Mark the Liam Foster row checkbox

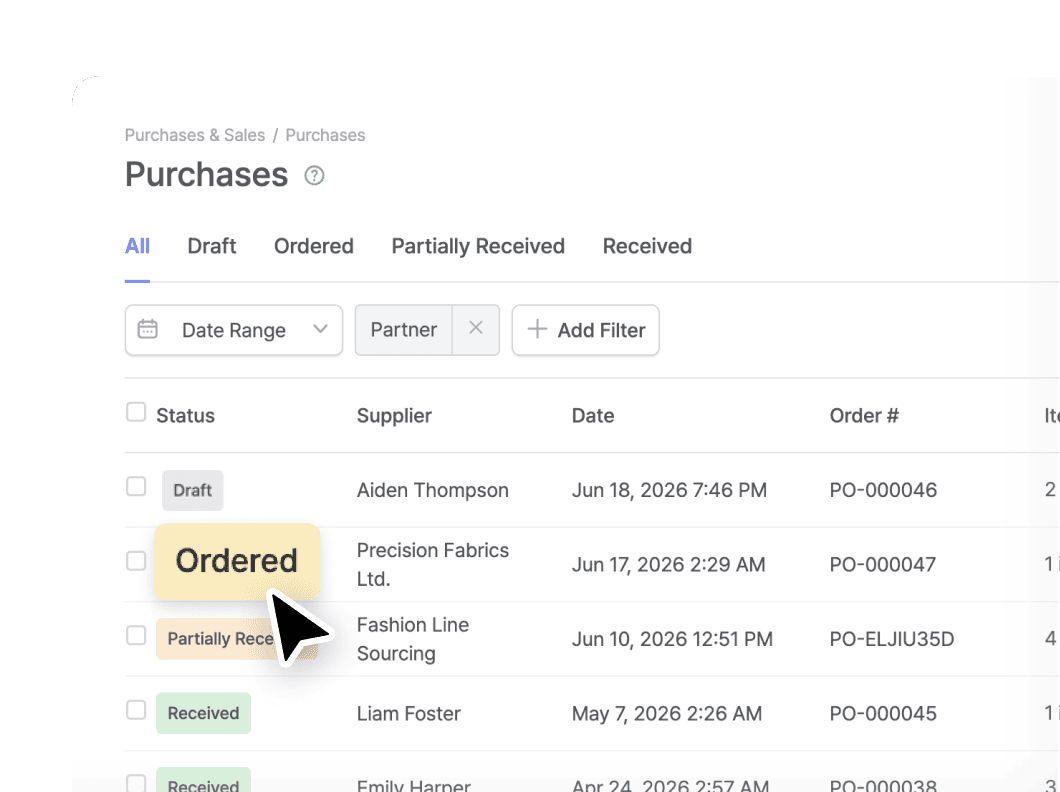coord(136,709)
